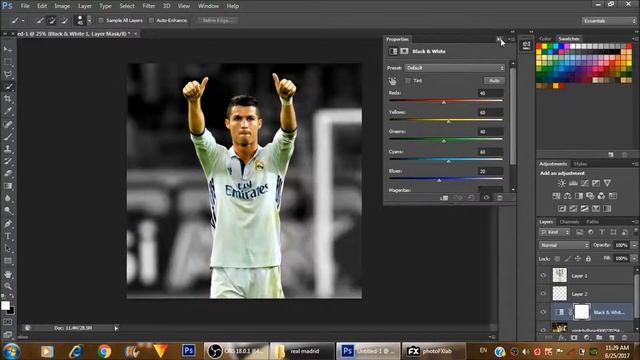Select the Eyedropper tool
Image resolution: width=640 pixels, height=360 pixels.
(x=8, y=111)
